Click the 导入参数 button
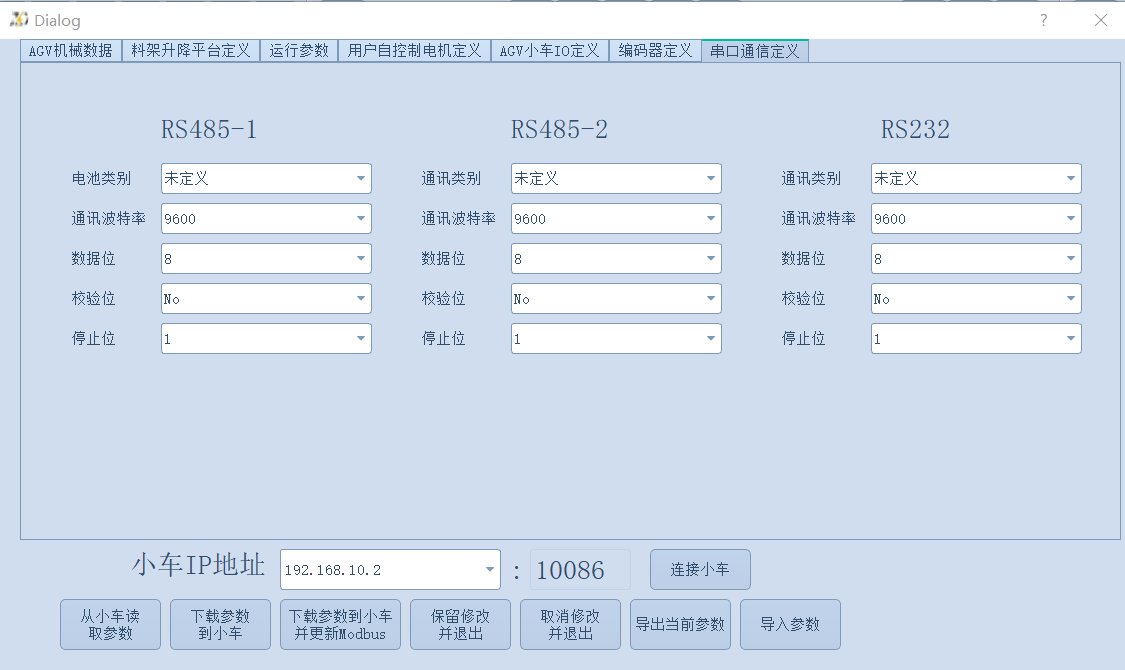This screenshot has height=670, width=1125. 790,625
